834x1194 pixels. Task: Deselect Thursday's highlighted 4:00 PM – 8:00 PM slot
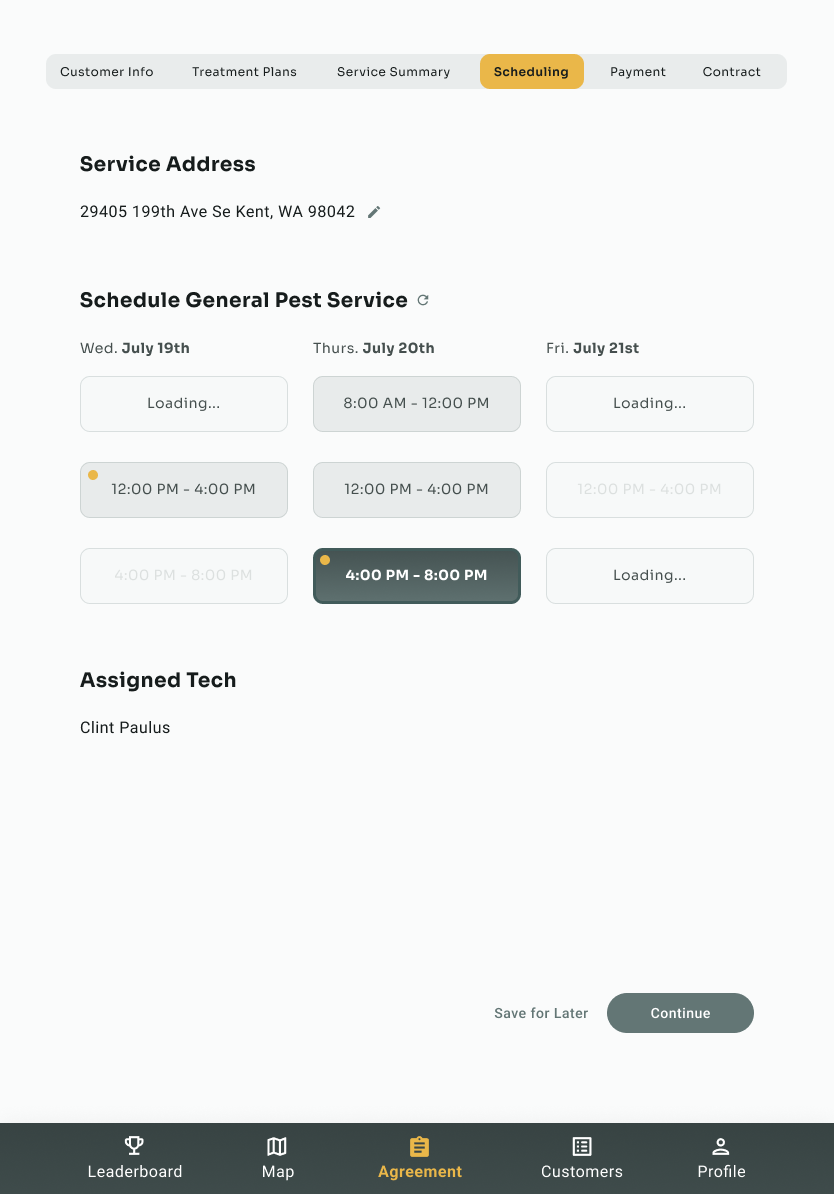click(x=416, y=575)
